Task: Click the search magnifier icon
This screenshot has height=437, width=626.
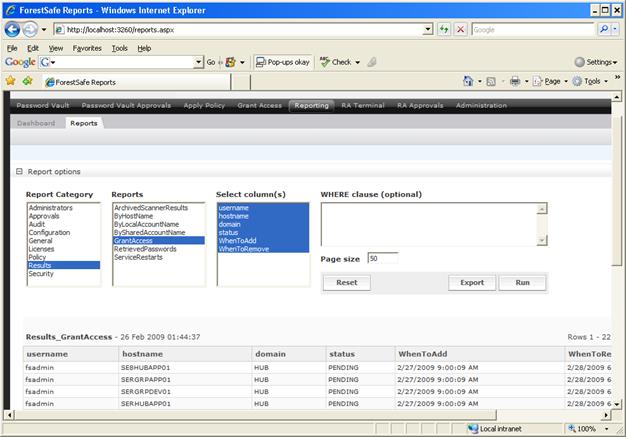Action: tap(604, 29)
